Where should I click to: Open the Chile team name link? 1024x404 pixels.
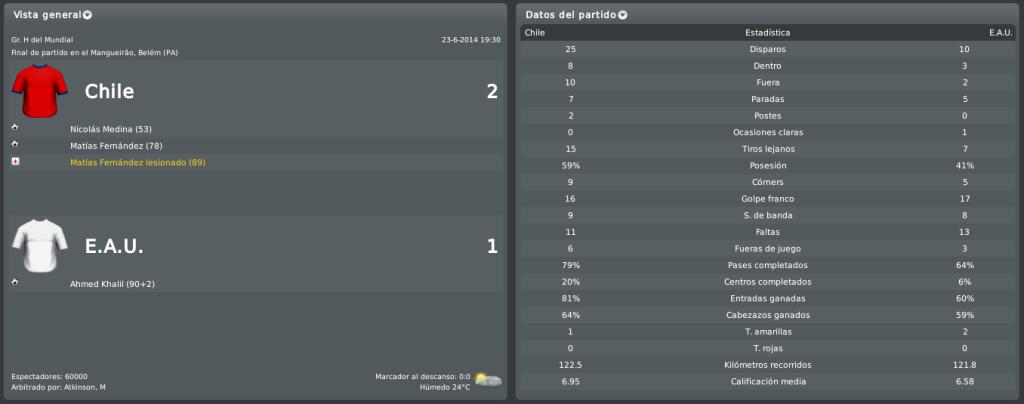click(109, 91)
